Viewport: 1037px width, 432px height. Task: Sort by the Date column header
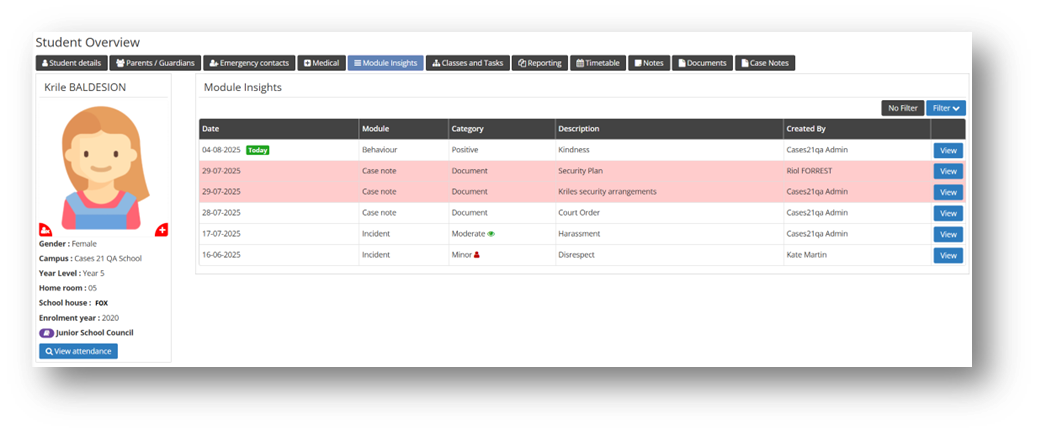[x=211, y=129]
